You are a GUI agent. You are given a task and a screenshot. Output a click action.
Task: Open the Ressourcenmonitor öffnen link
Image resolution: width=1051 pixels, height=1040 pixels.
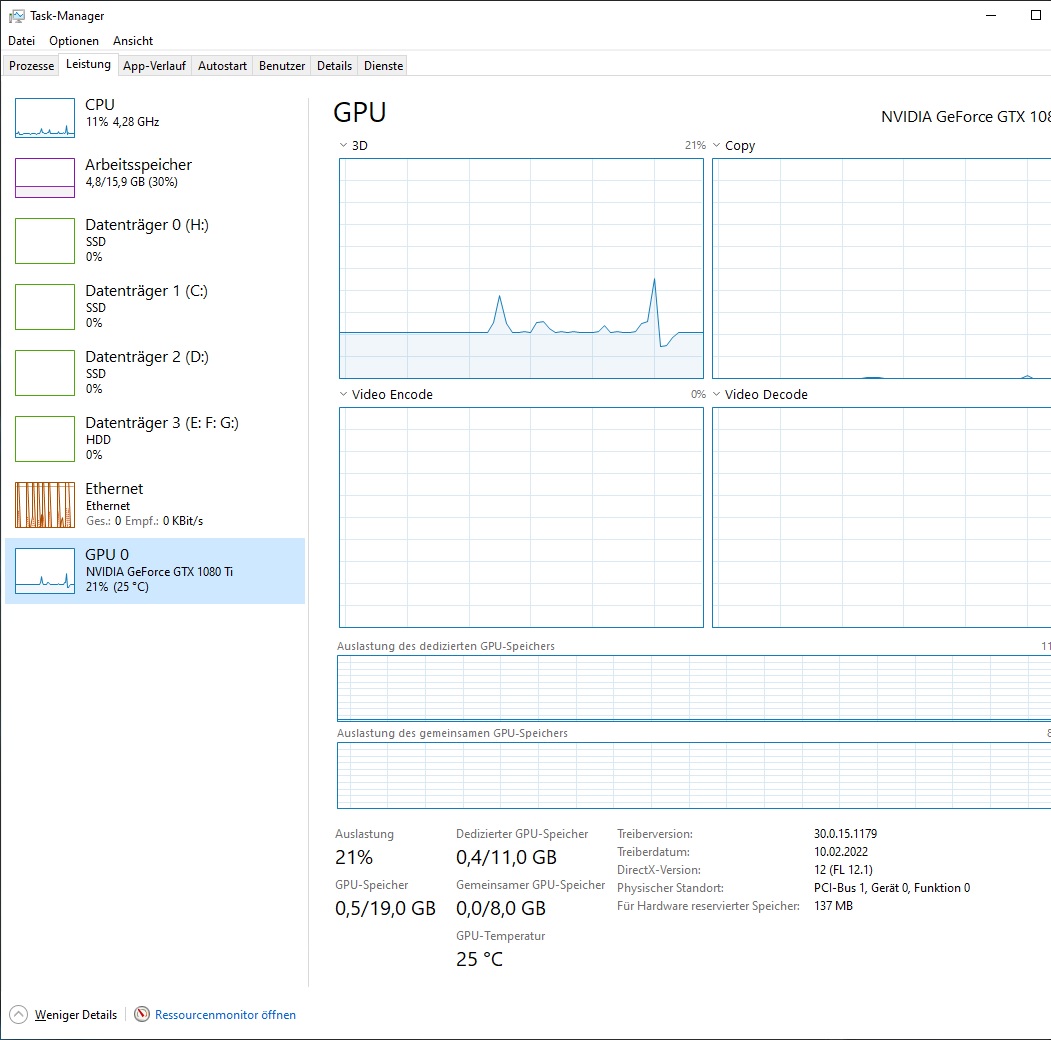(225, 1015)
